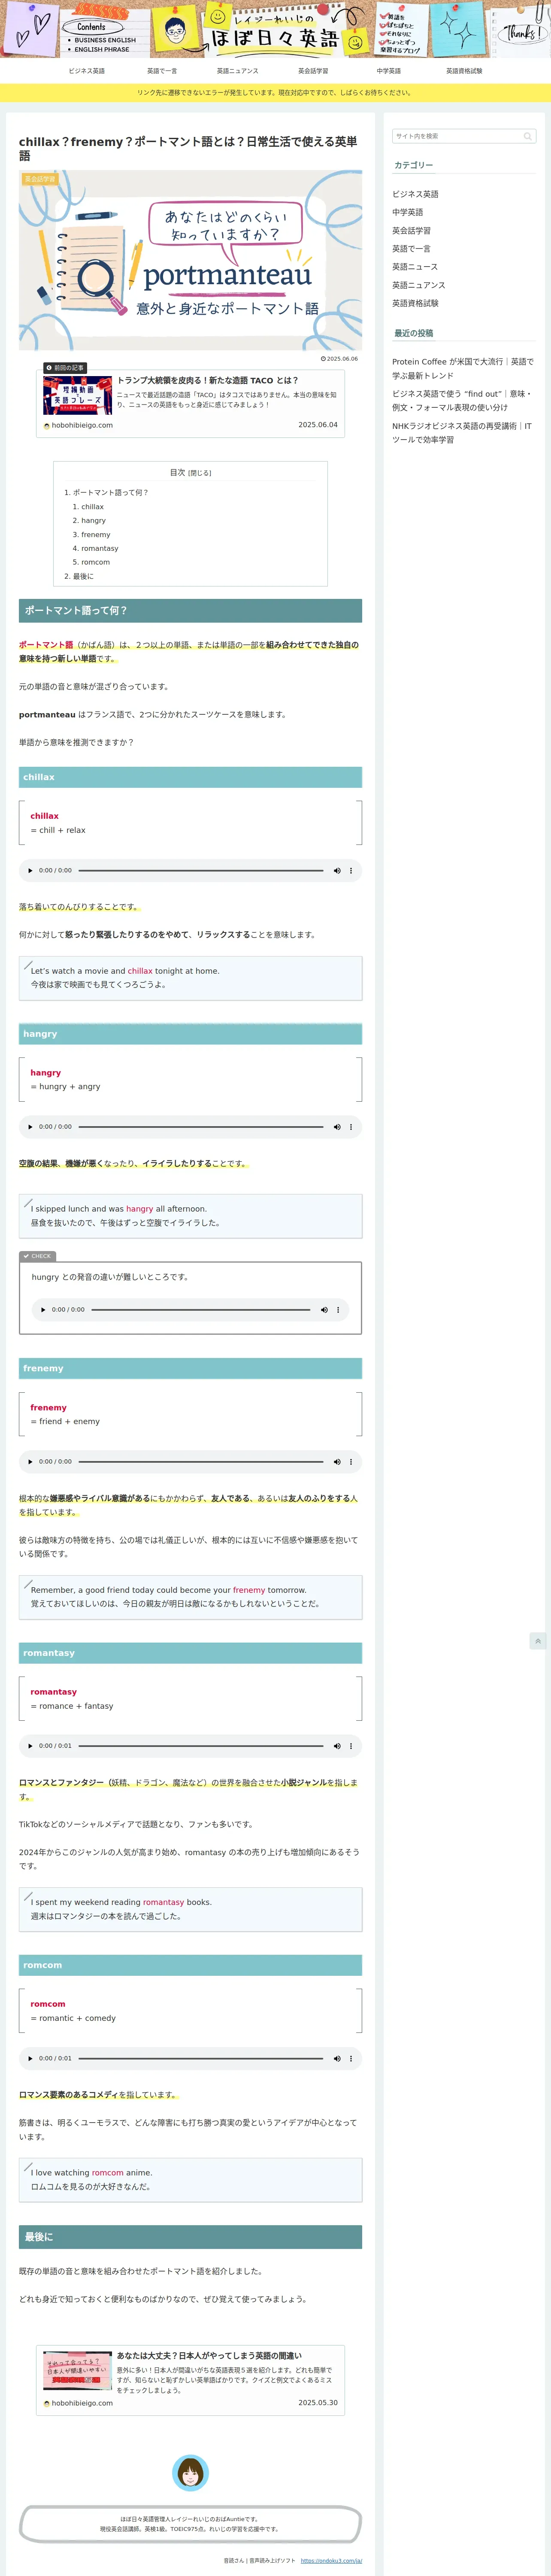Open frenemy audio three-dot menu

point(350,1462)
